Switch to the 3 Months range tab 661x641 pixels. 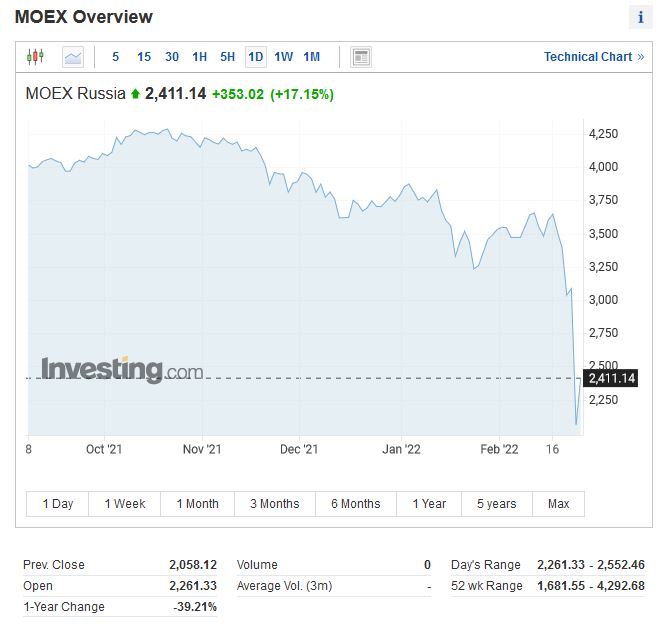274,504
